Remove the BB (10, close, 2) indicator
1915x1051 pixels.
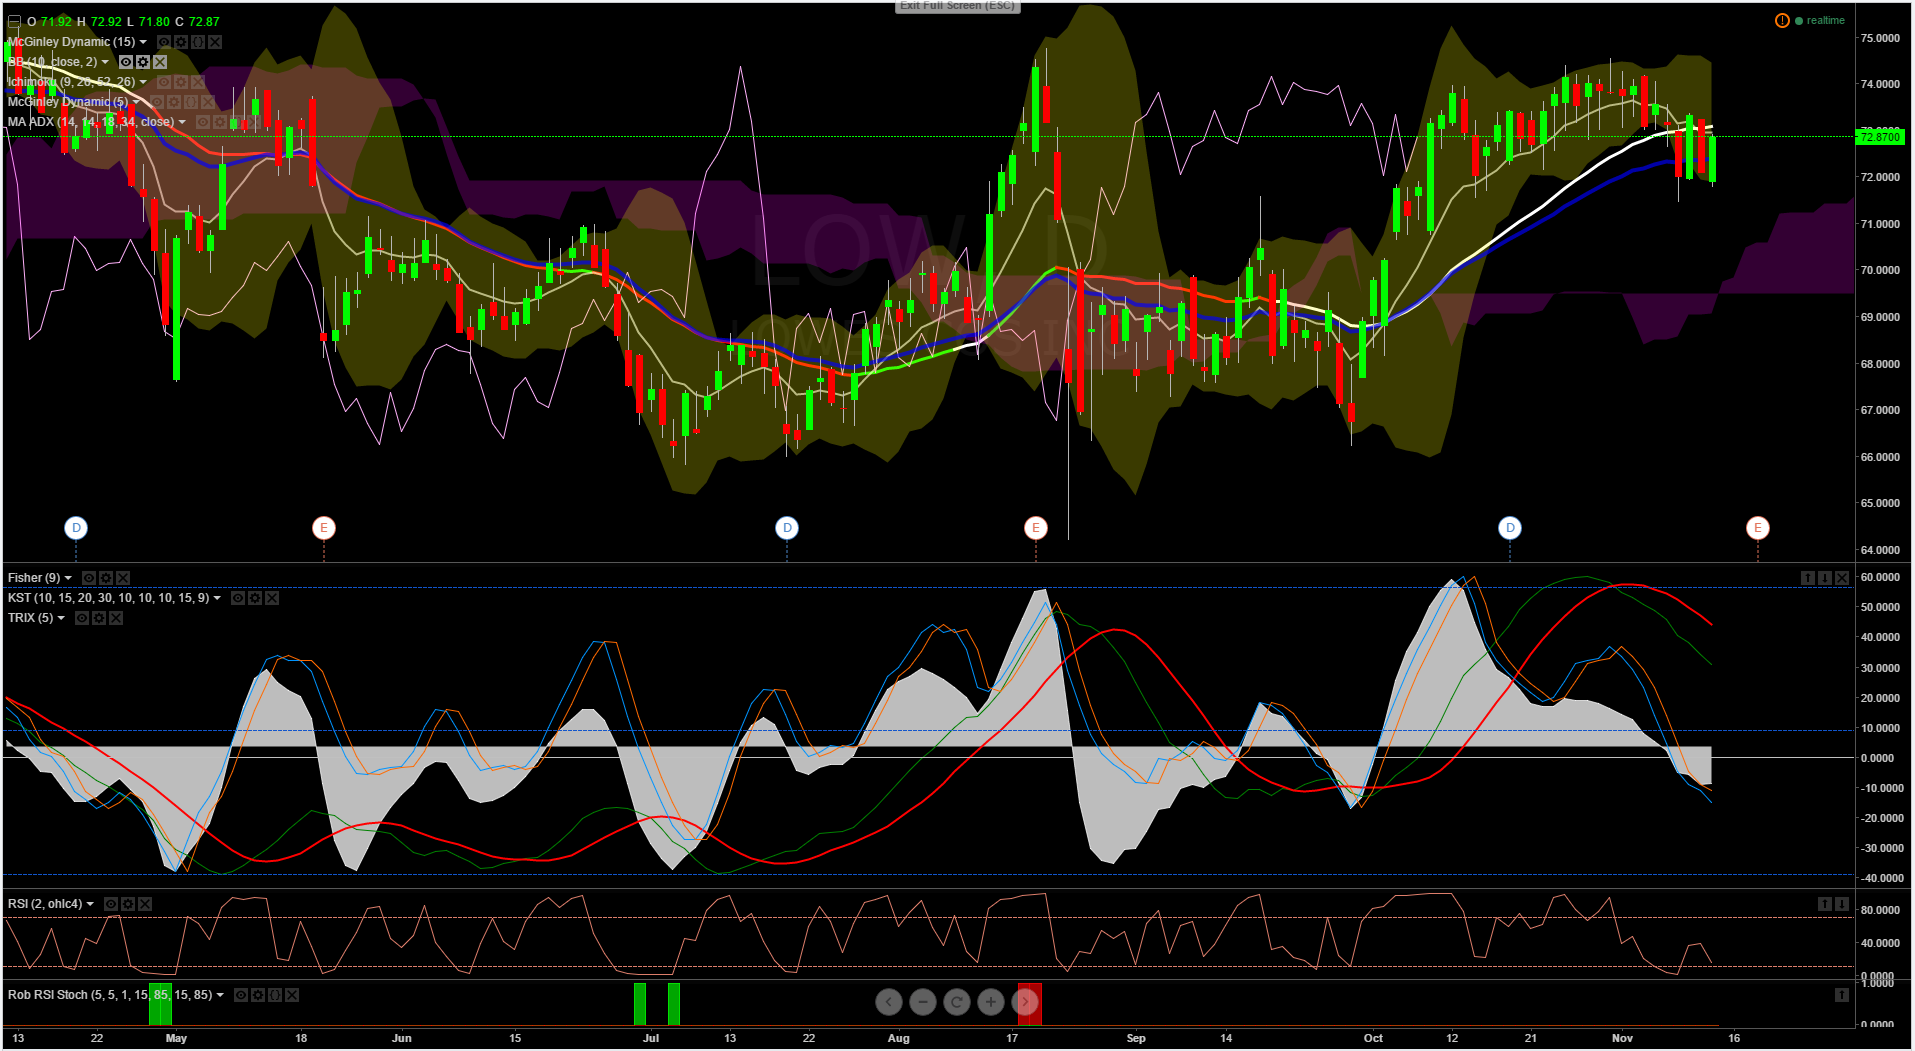tap(160, 62)
